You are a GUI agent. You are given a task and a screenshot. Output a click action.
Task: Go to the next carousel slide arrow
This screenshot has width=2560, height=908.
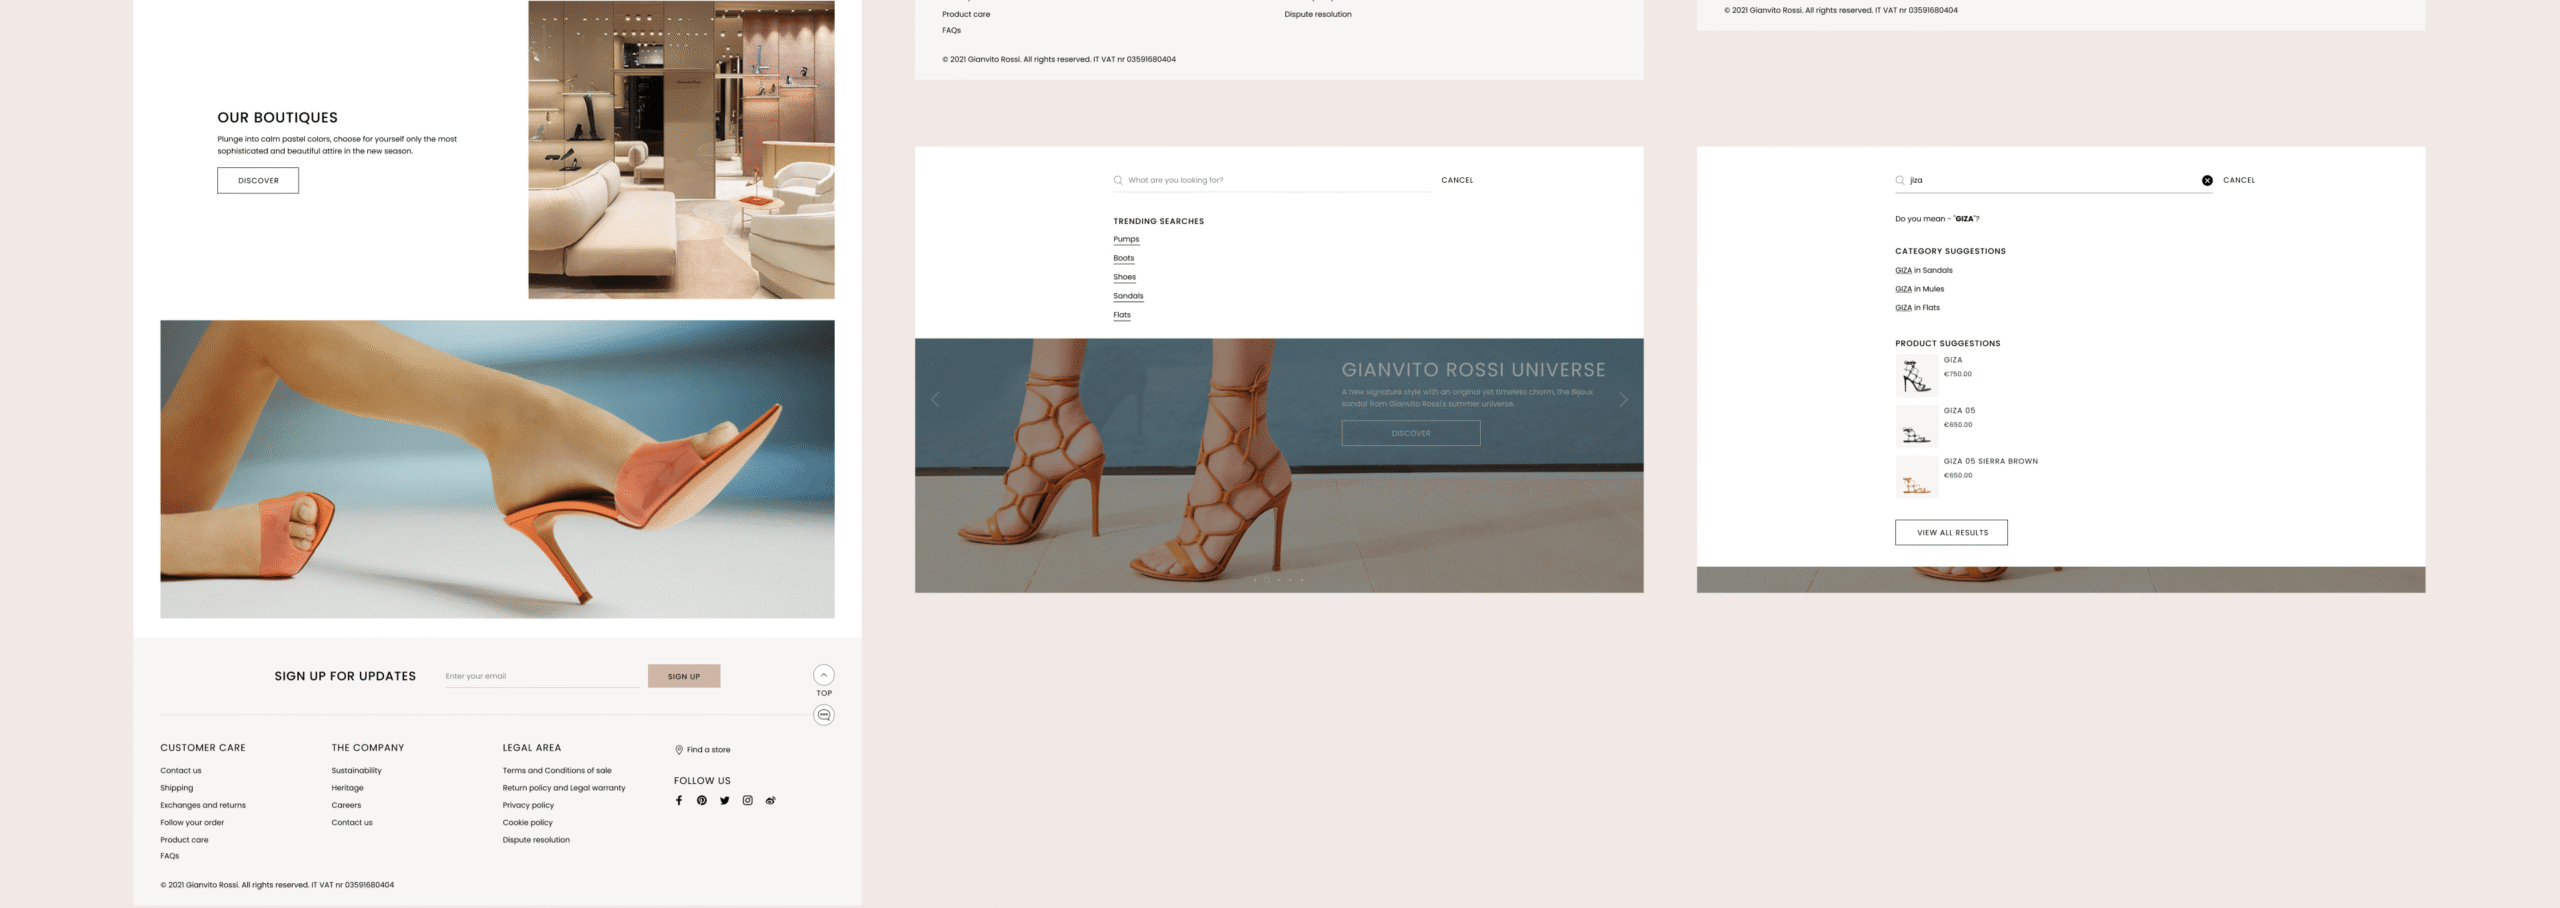point(1623,399)
